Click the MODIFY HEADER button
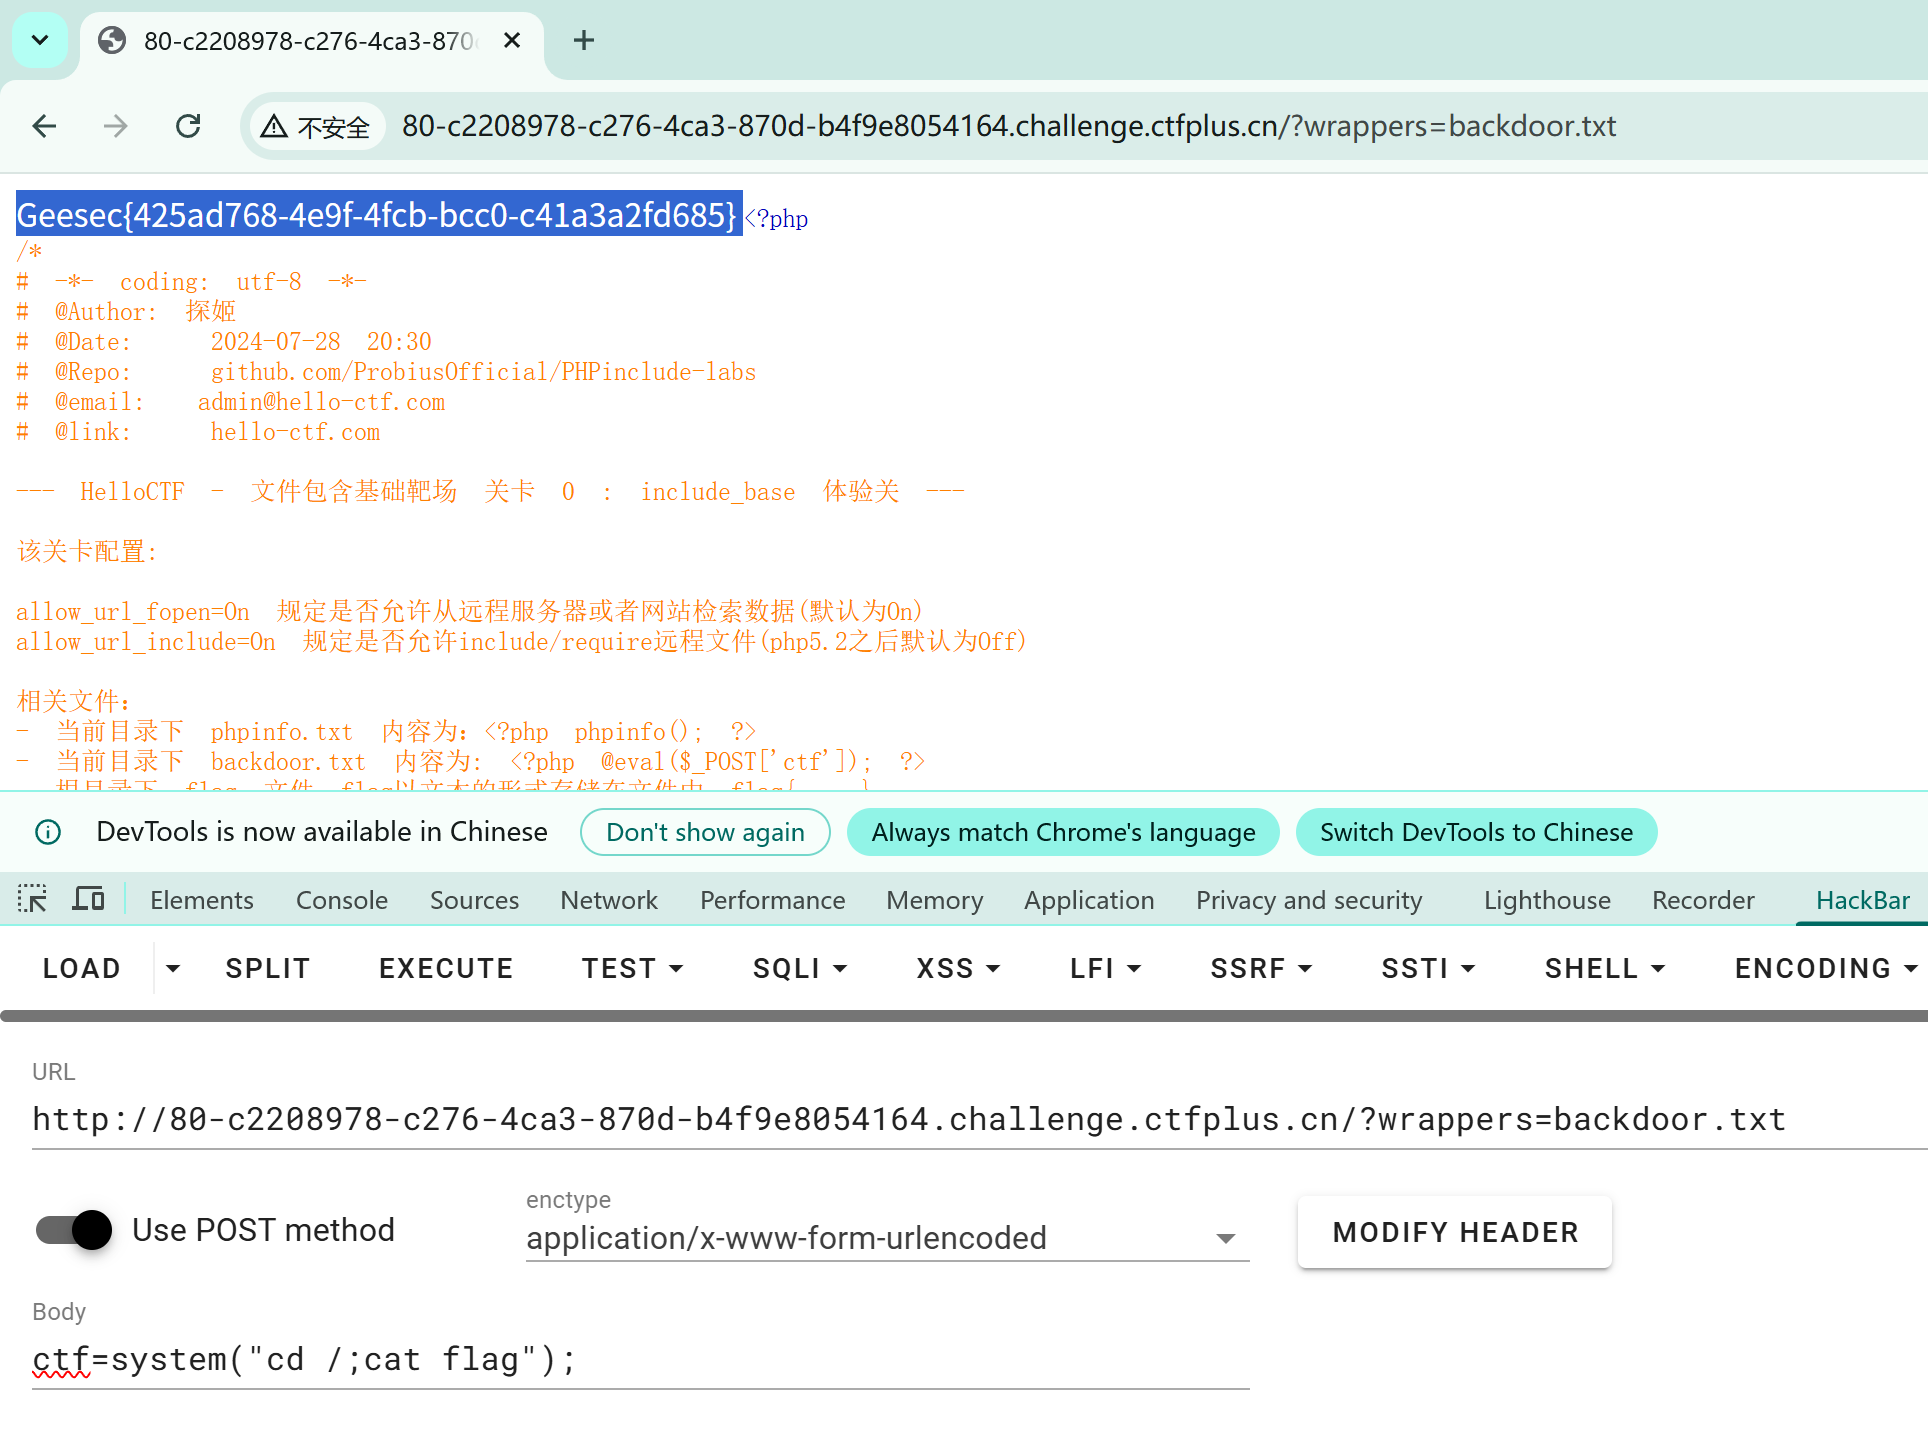This screenshot has height=1437, width=1928. pos(1454,1232)
